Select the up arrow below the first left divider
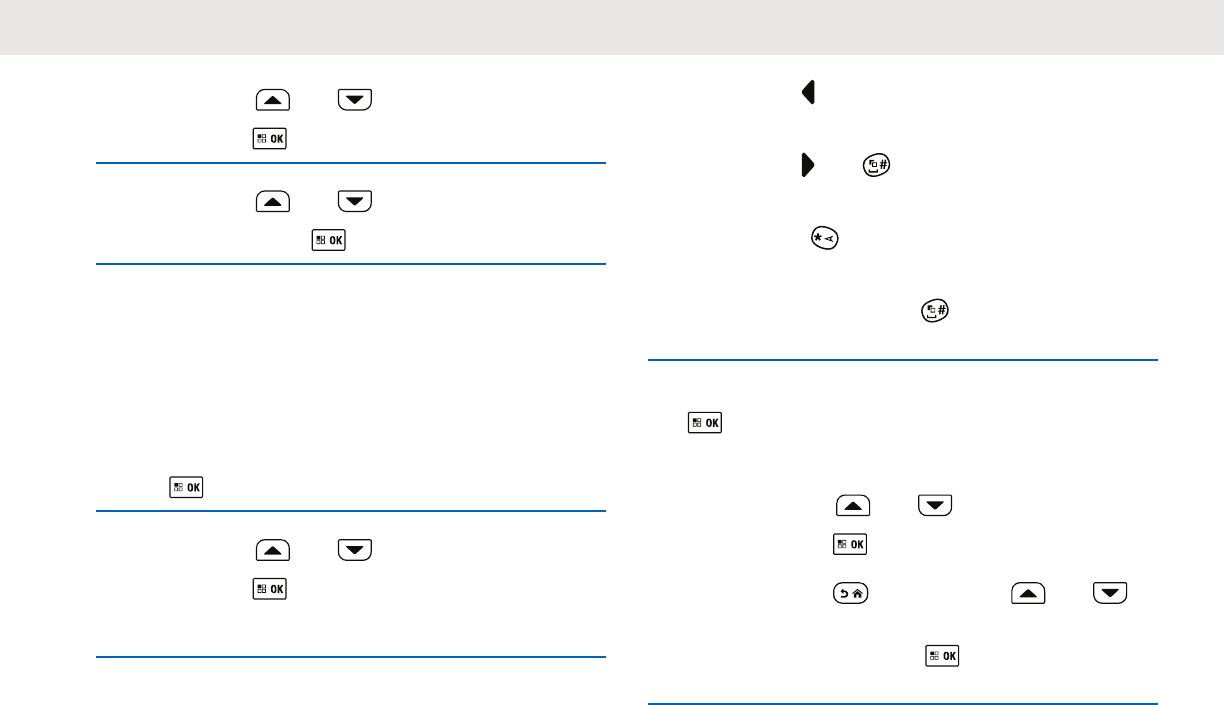The height and width of the screenshot is (705, 1224). pyautogui.click(x=273, y=201)
